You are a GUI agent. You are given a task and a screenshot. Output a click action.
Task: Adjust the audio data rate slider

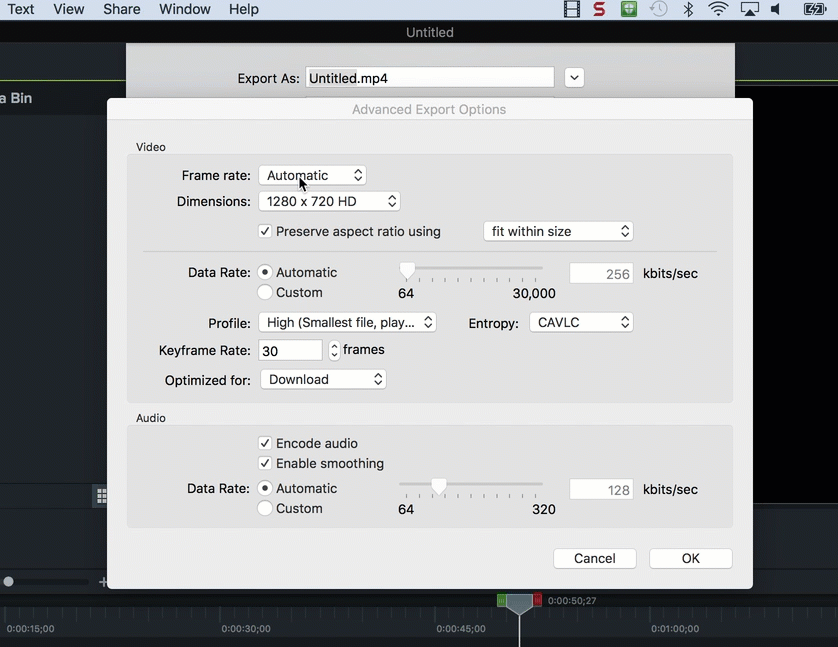[x=438, y=486]
